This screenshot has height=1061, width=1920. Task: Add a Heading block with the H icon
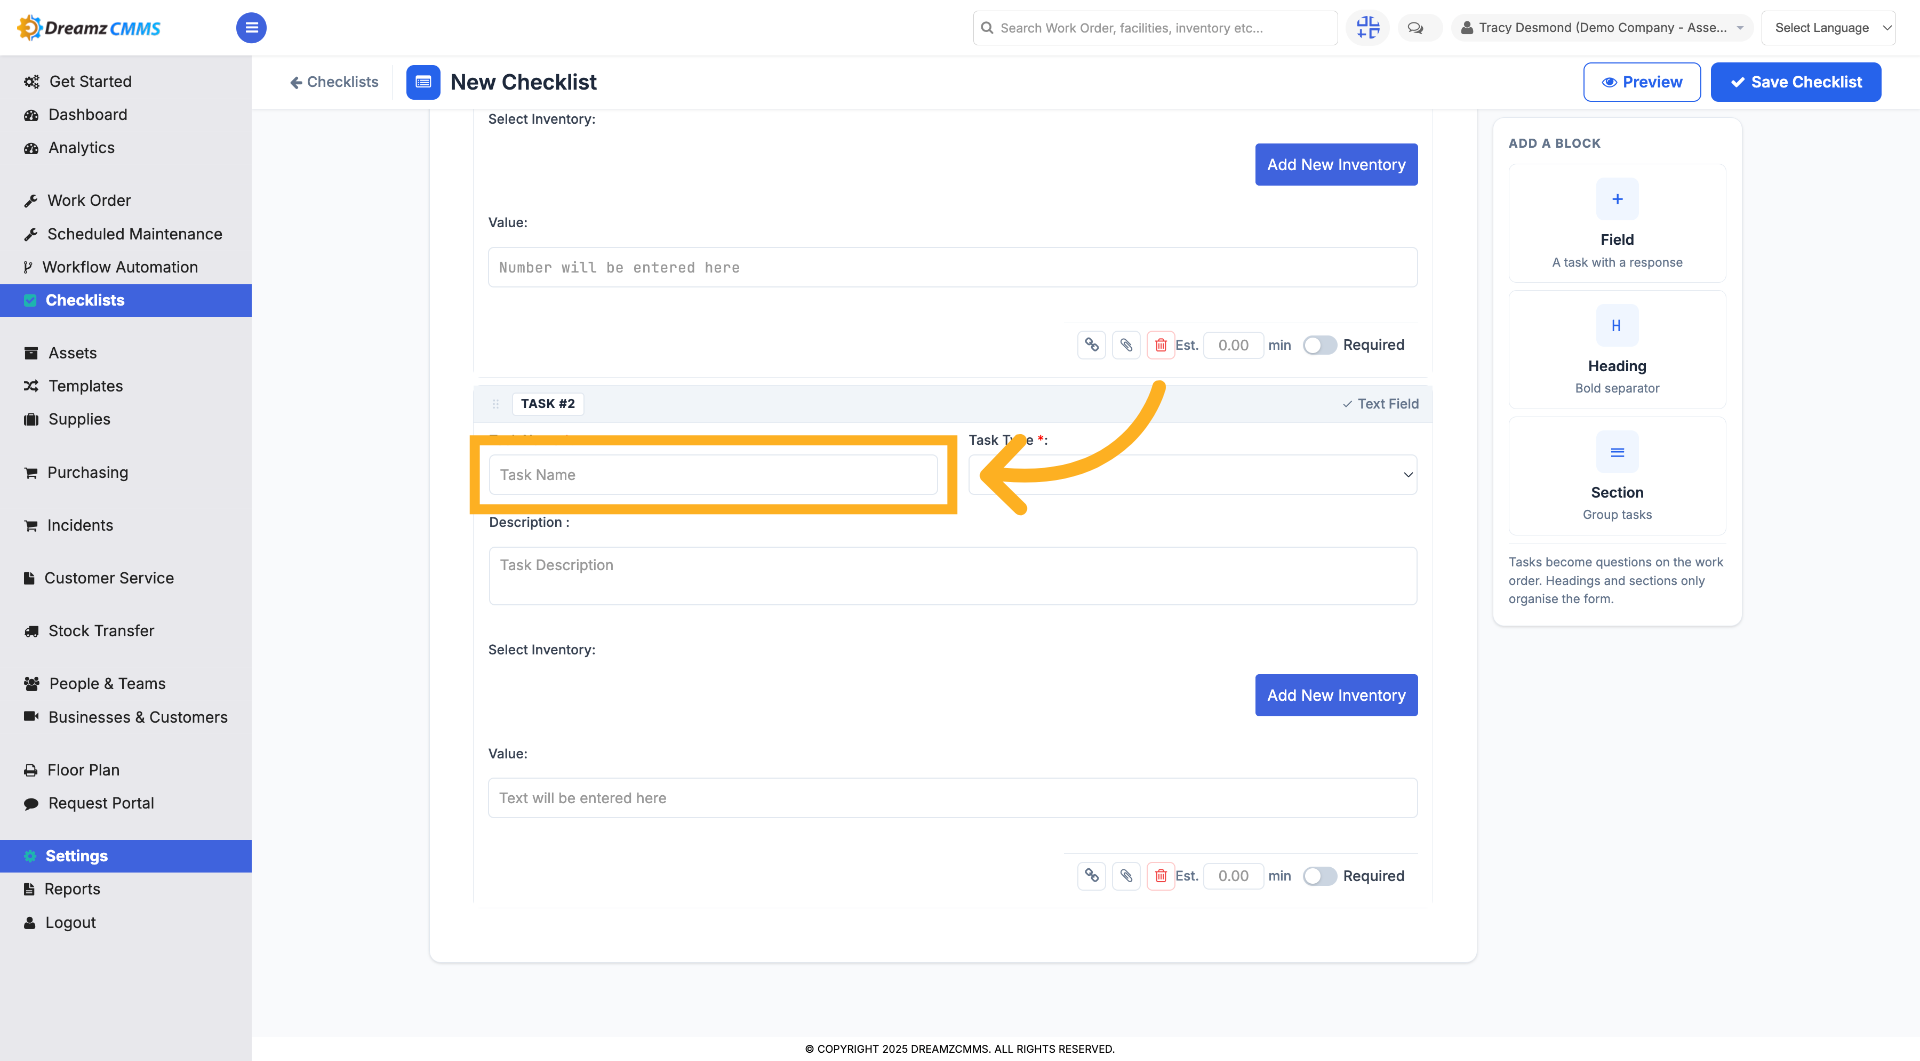pos(1617,326)
